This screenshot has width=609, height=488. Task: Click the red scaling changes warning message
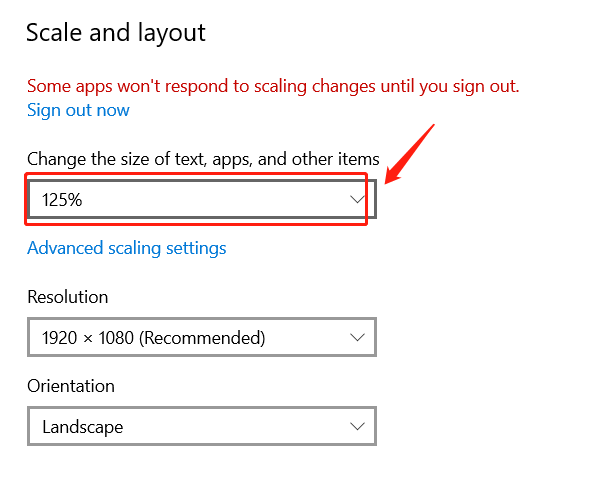click(273, 85)
